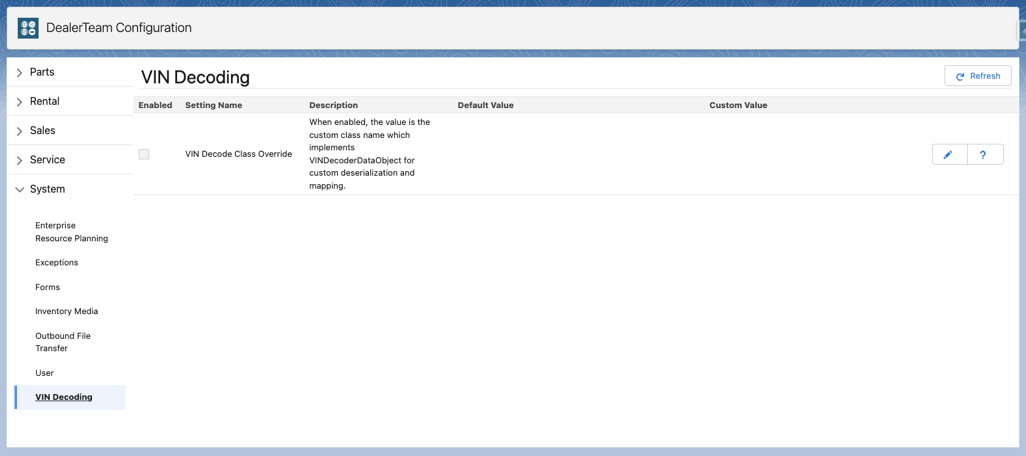Click the DealerTeam Configuration app icon

click(x=28, y=28)
